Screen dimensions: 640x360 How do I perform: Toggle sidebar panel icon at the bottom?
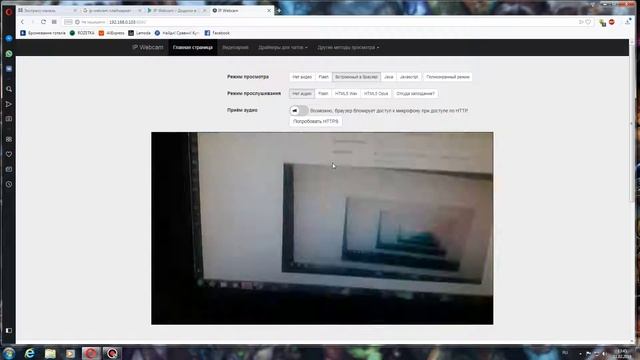9,330
